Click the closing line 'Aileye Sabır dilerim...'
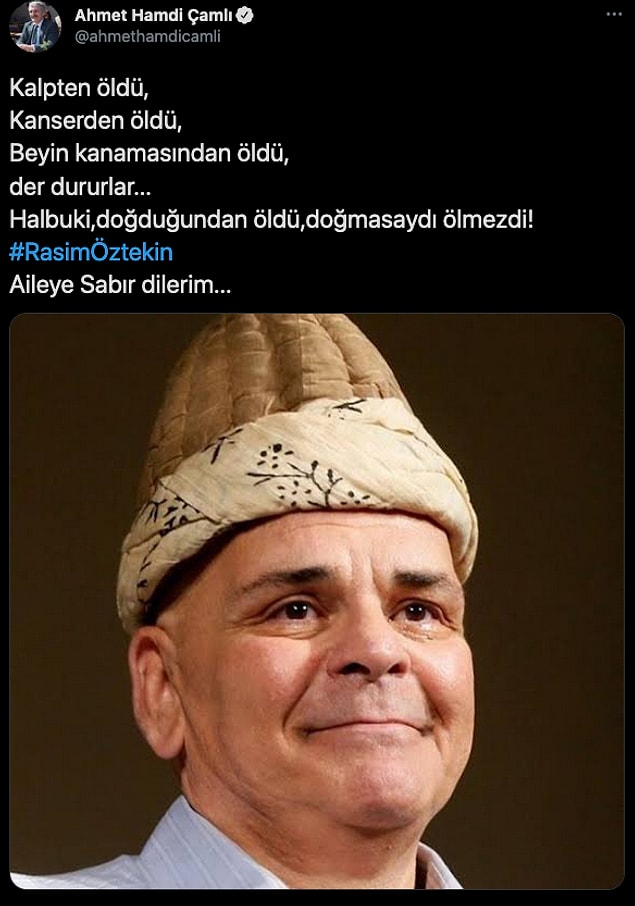 pos(120,285)
